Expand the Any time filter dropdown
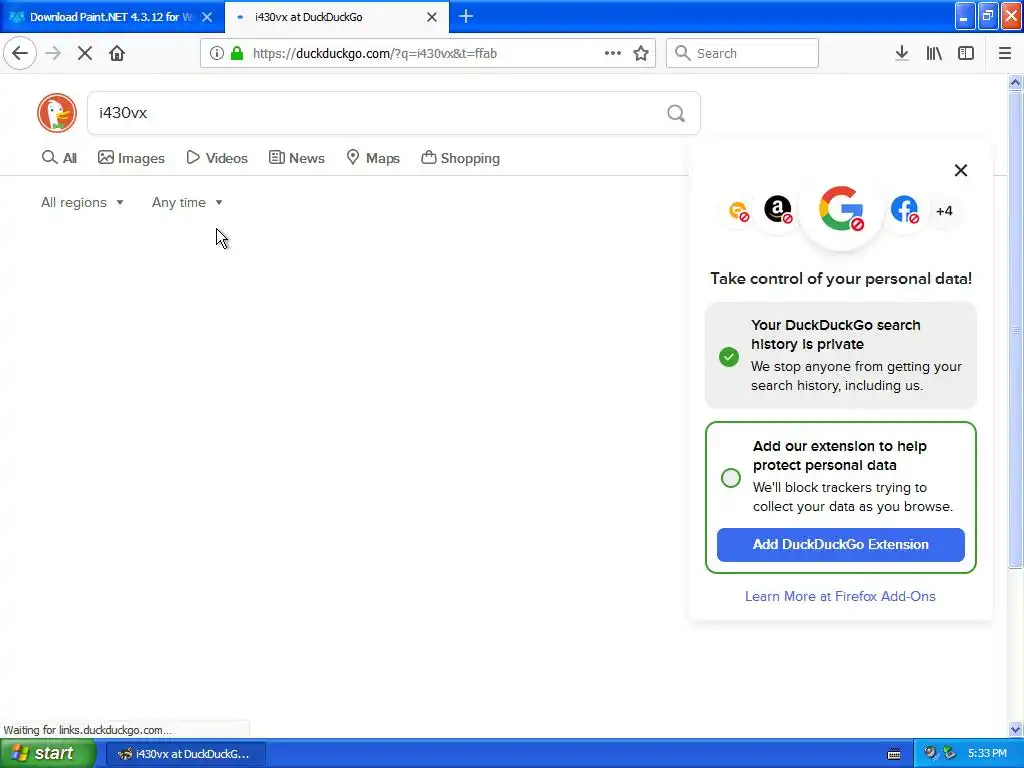Viewport: 1024px width, 768px height. point(187,202)
